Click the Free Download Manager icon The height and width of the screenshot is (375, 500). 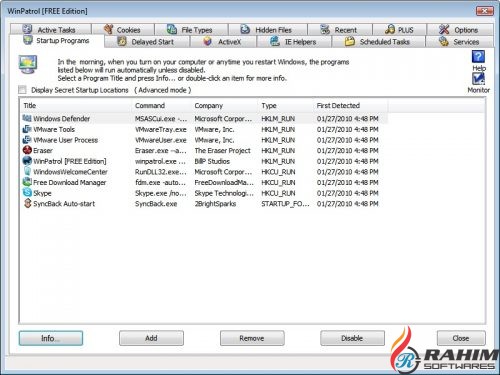[27, 182]
